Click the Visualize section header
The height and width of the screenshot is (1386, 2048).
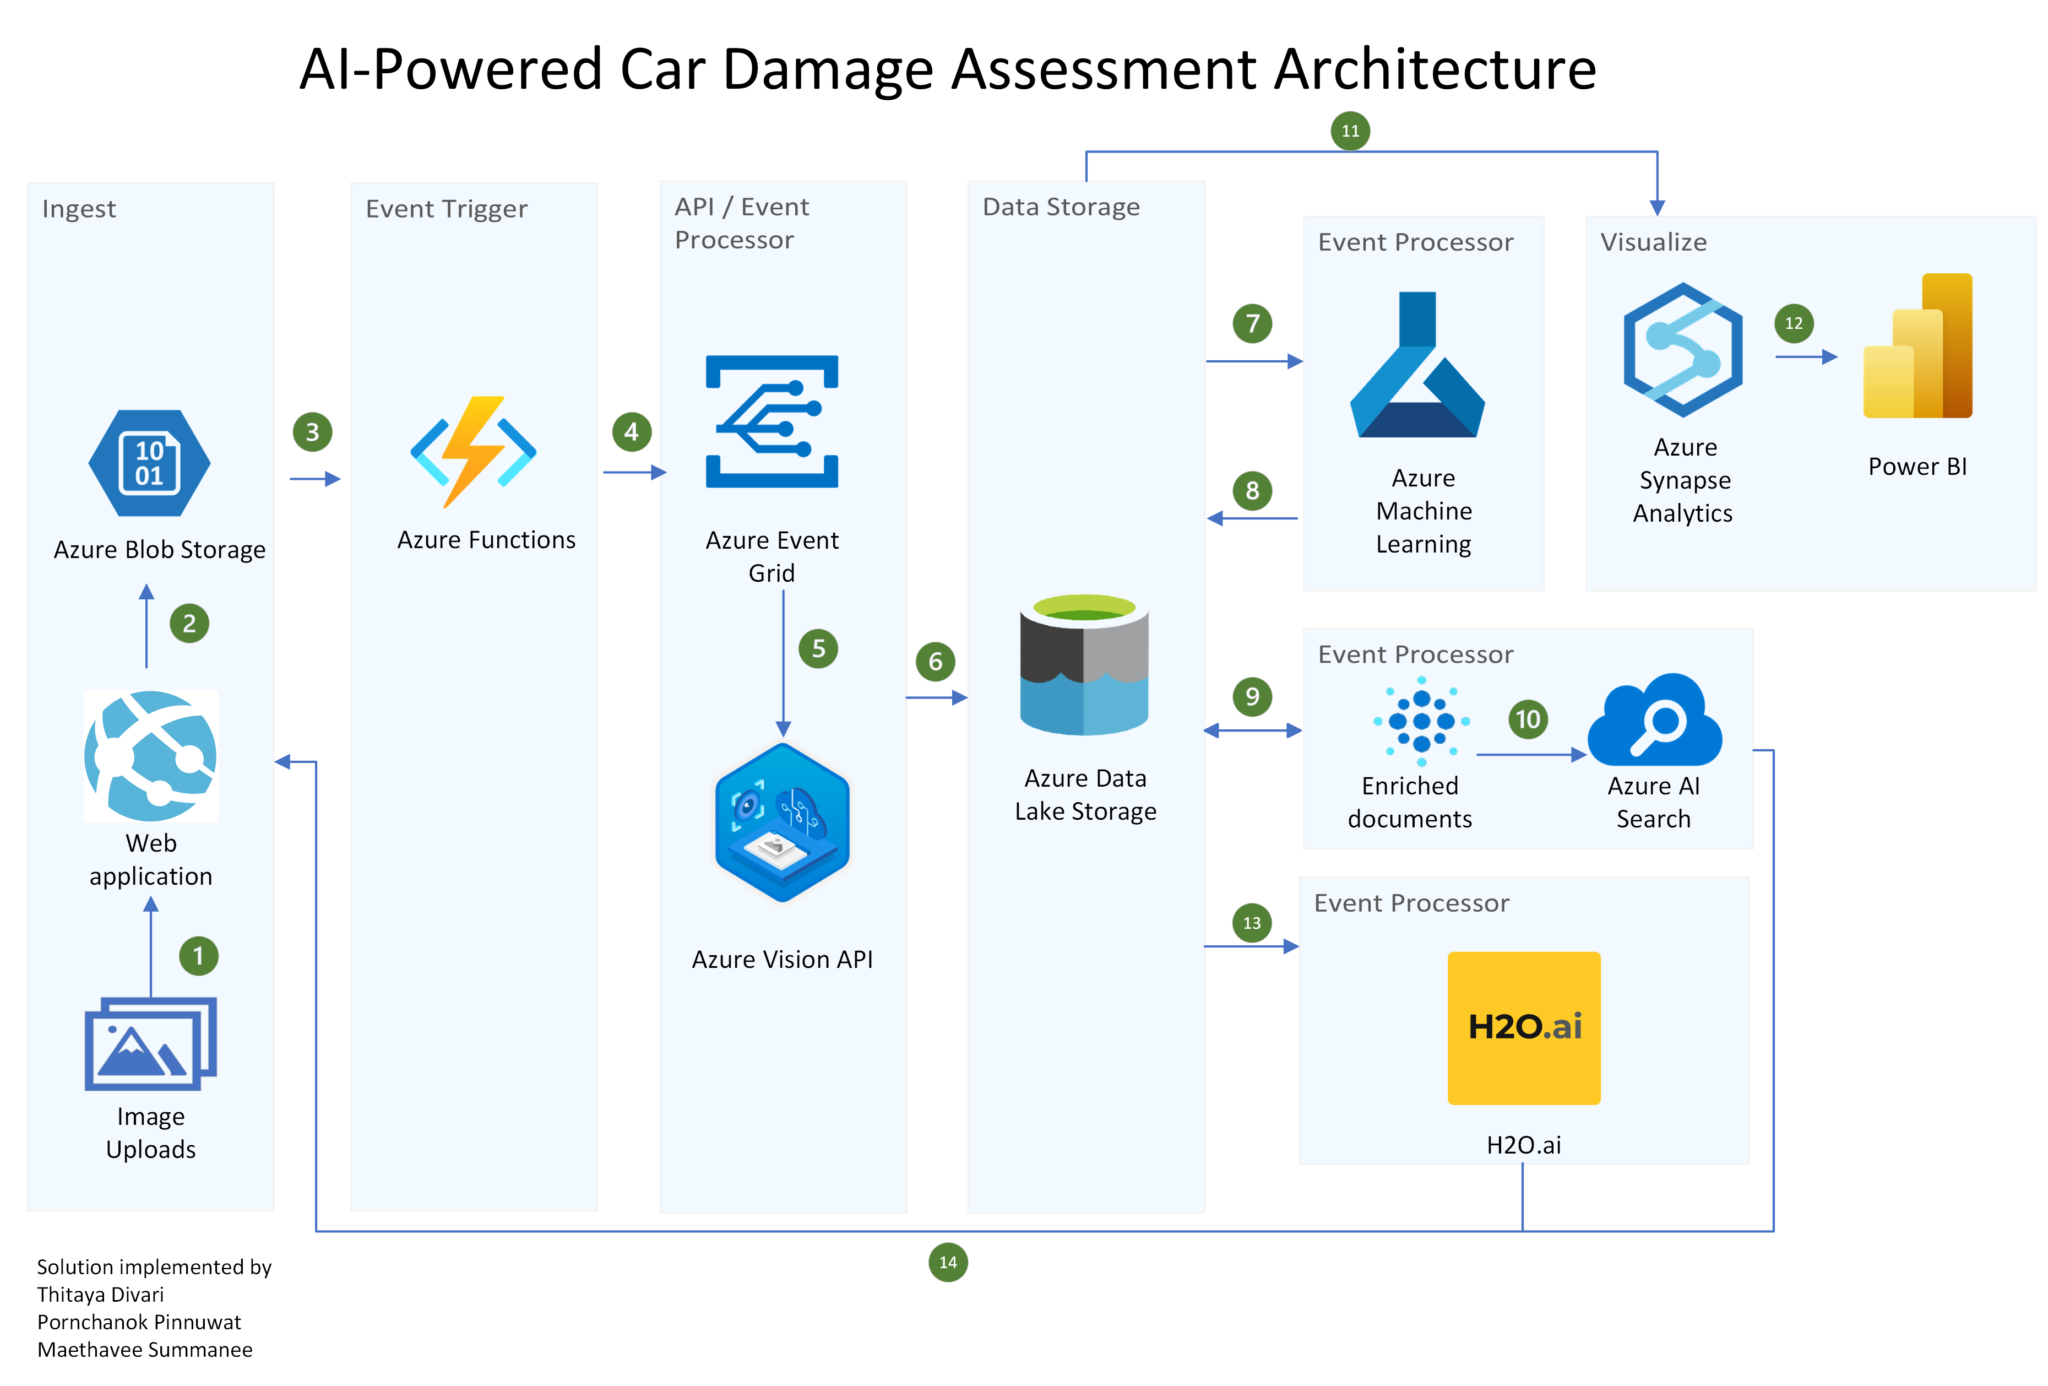(1652, 241)
